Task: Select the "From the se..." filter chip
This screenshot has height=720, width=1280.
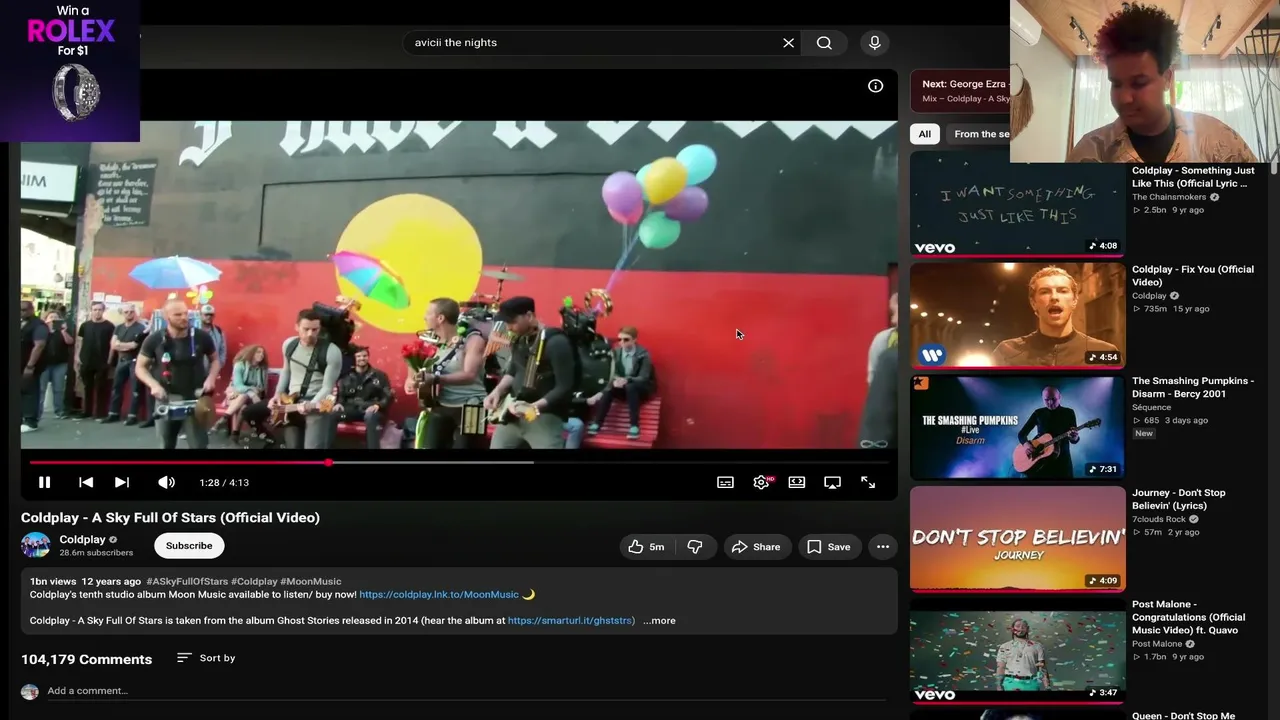Action: [x=980, y=134]
